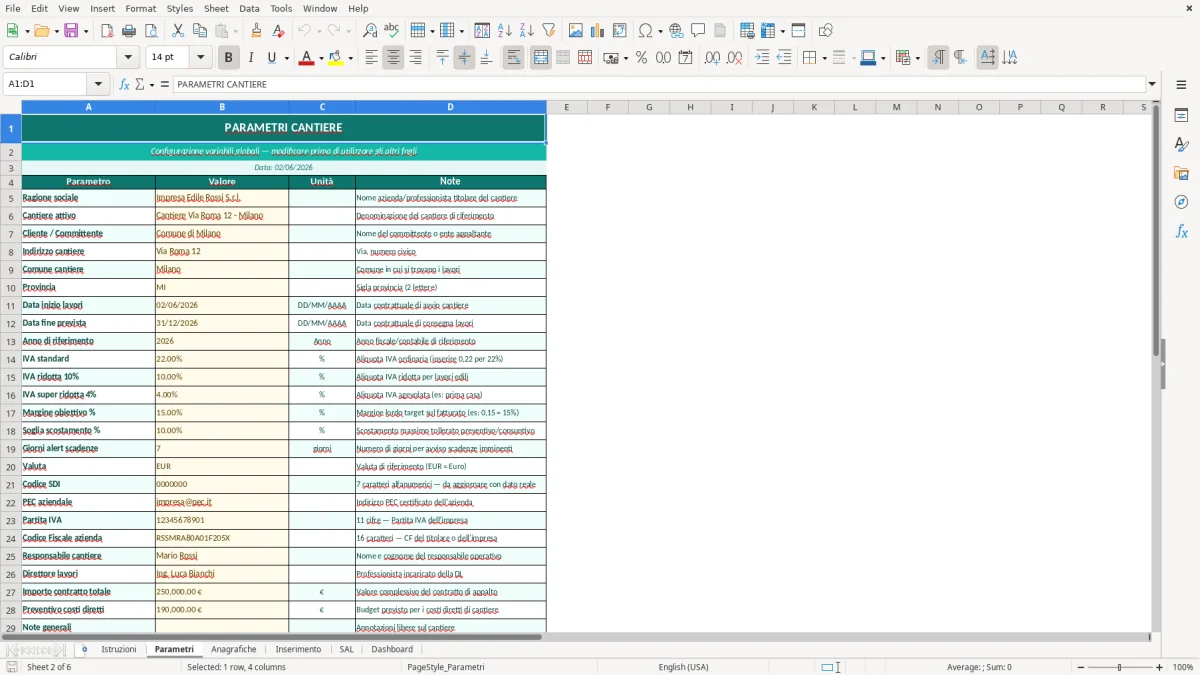Insert a chart
Screen dimensions: 1200x675
tap(598, 31)
